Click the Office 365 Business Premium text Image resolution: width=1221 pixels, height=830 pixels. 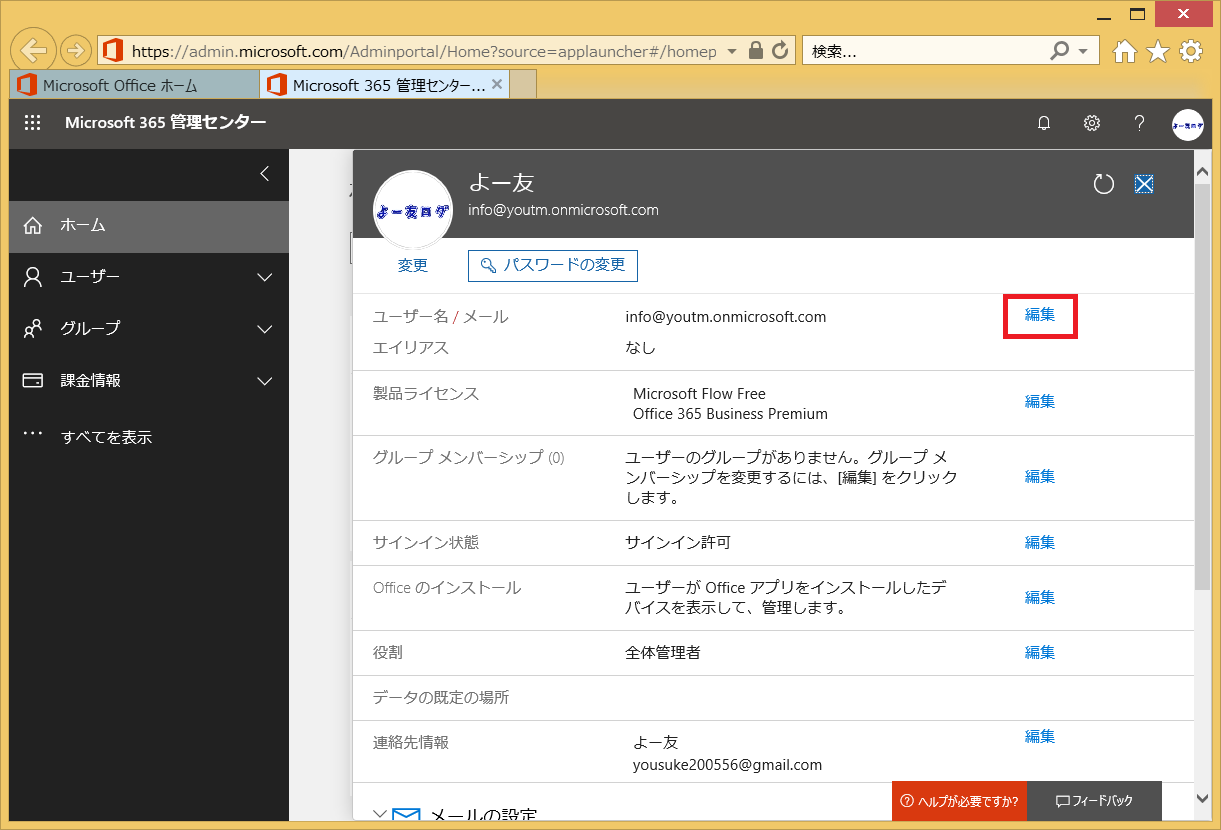(x=730, y=414)
